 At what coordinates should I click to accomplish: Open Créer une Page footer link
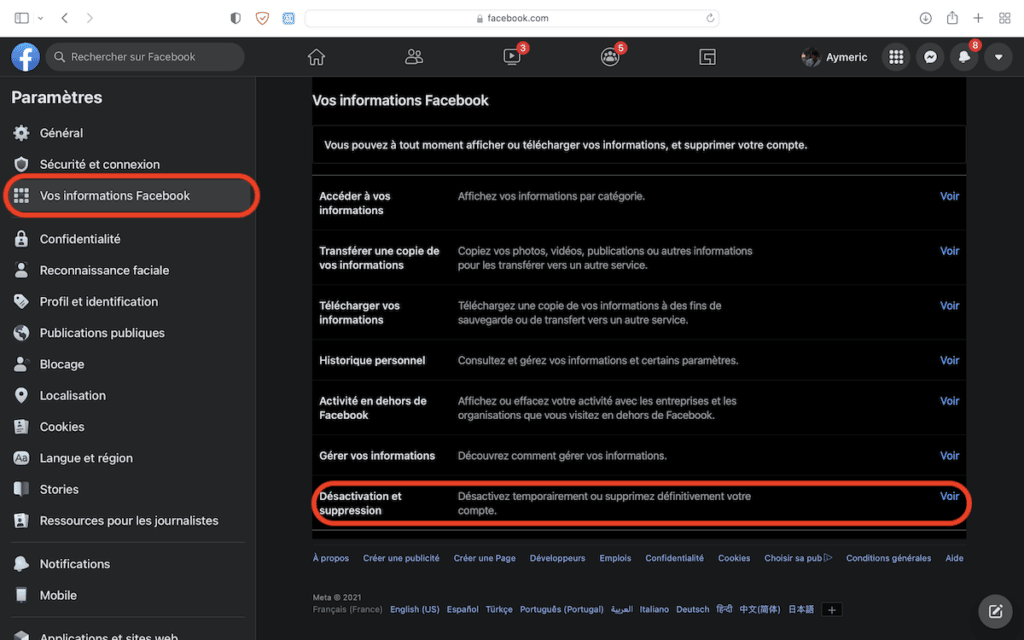tap(485, 558)
